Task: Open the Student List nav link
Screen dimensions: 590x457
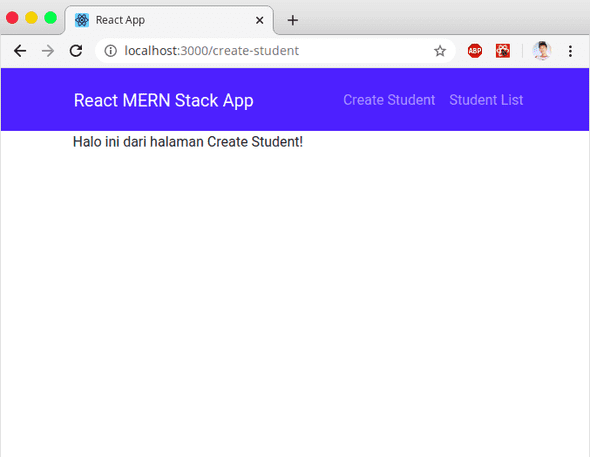Action: click(x=486, y=100)
